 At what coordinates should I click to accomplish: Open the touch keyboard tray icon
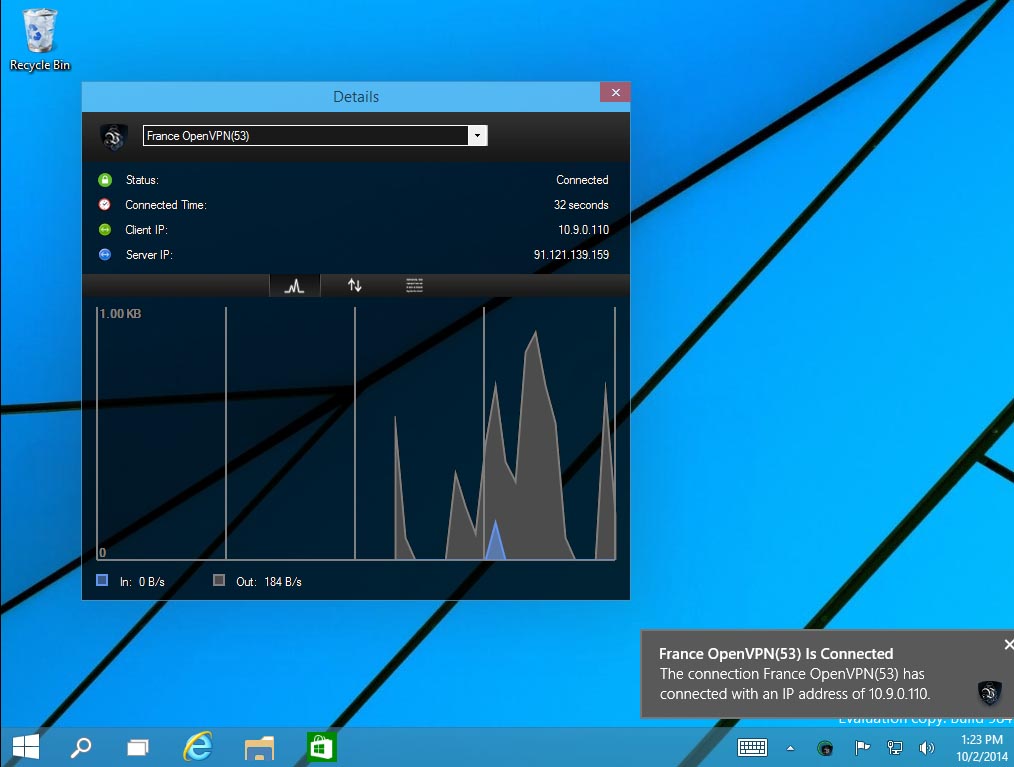click(752, 748)
